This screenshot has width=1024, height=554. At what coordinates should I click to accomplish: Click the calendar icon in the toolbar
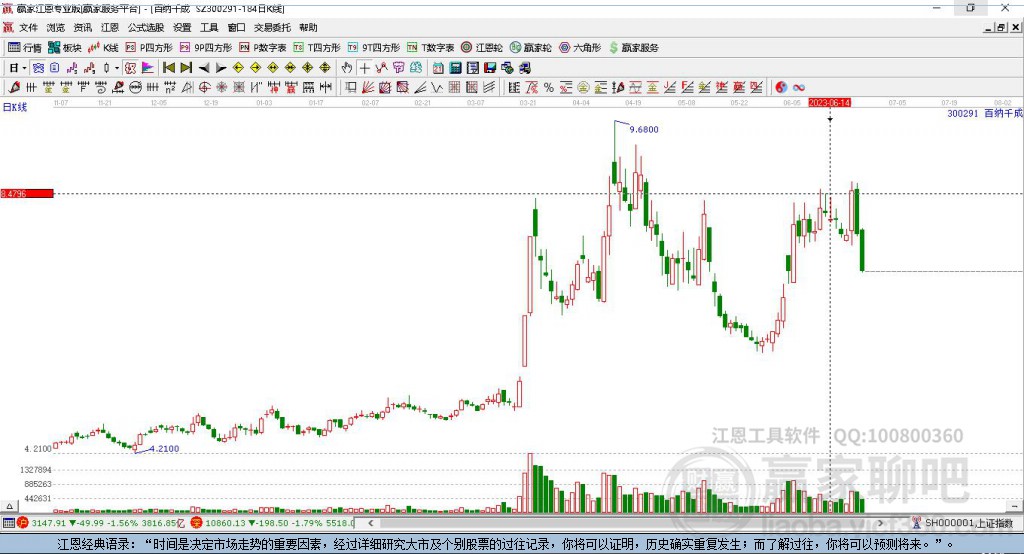(438, 67)
